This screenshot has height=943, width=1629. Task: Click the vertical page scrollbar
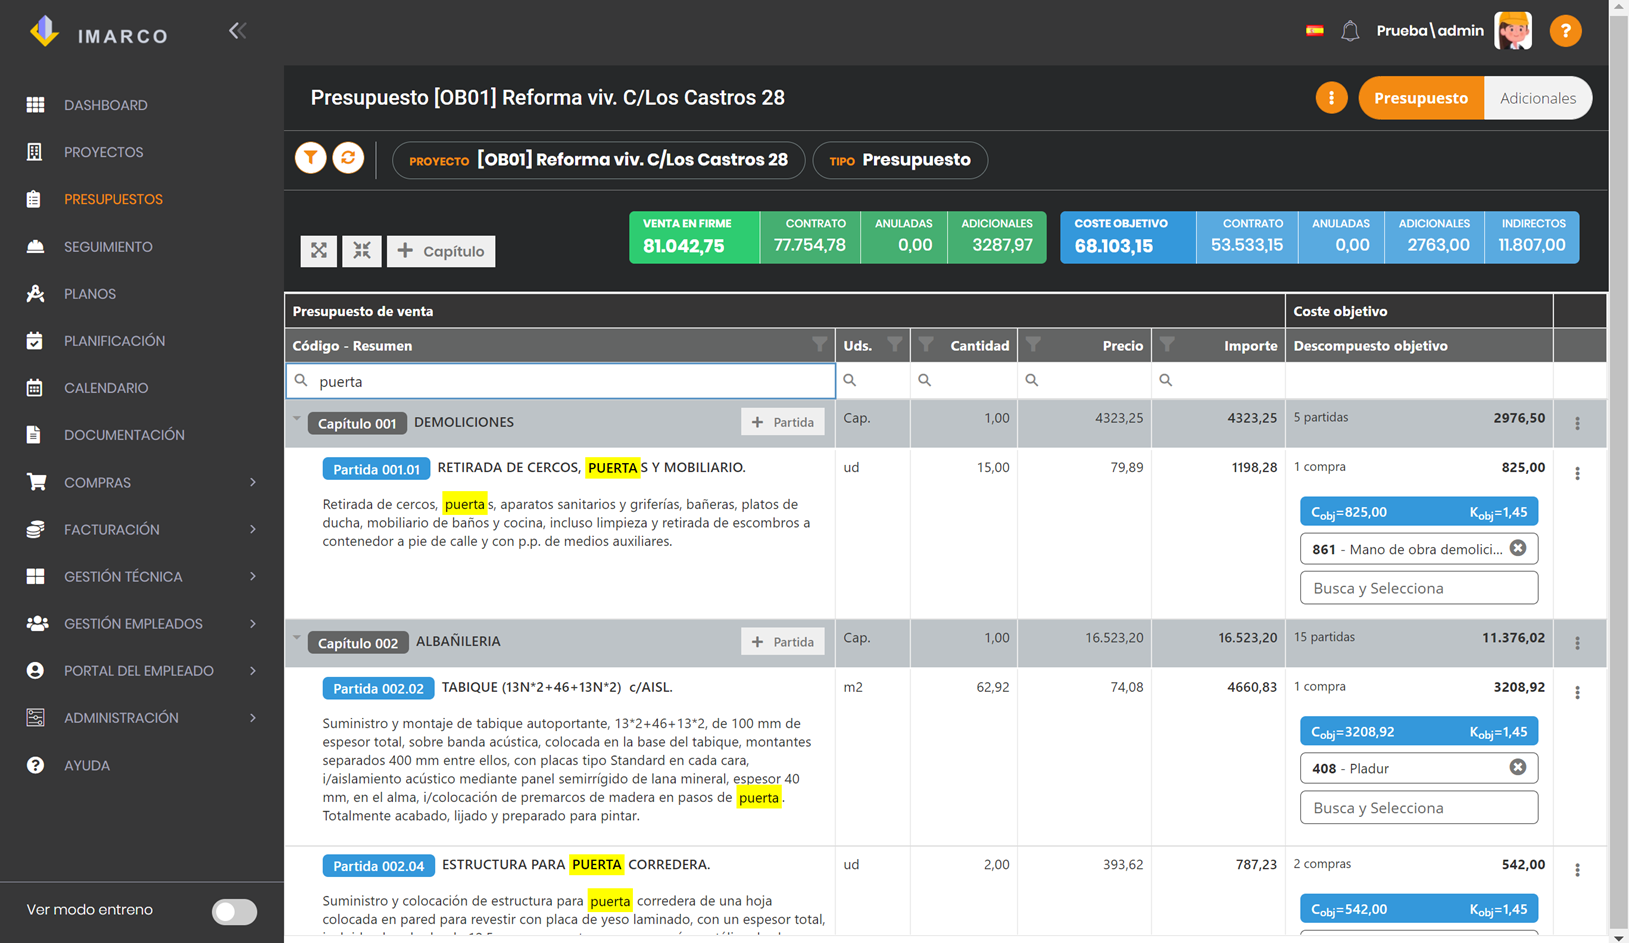point(1619,470)
